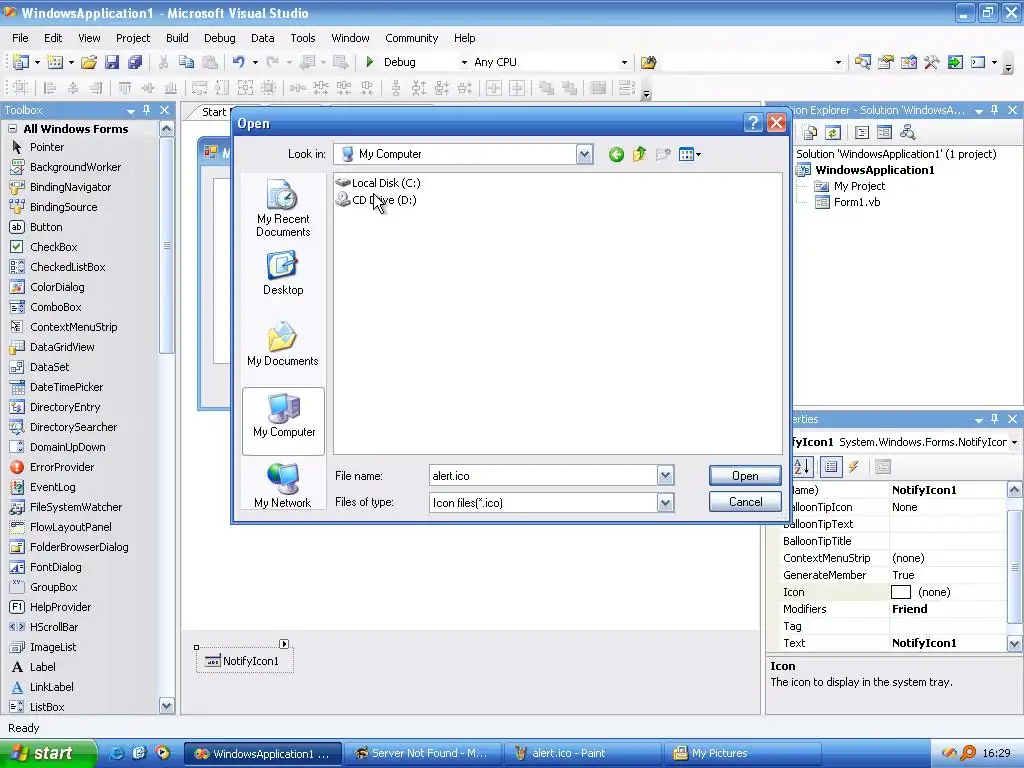Select WindowsApplication1 project node
The height and width of the screenshot is (768, 1024).
pyautogui.click(x=874, y=170)
